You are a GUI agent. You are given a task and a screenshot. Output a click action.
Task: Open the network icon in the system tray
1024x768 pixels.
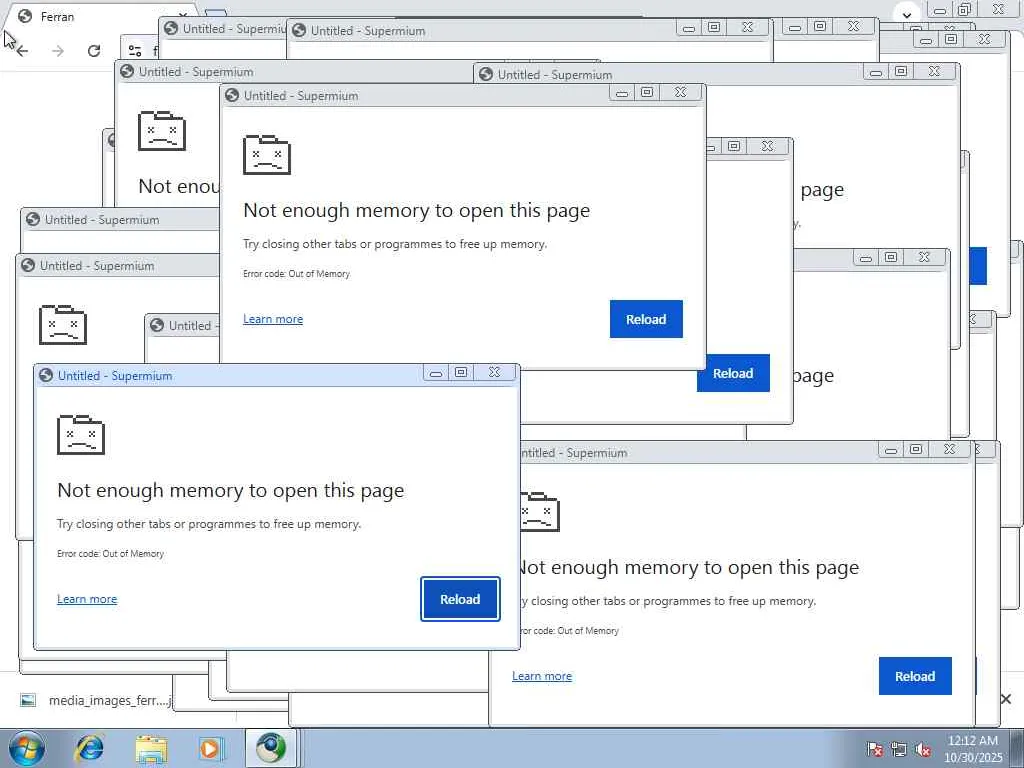(x=899, y=749)
